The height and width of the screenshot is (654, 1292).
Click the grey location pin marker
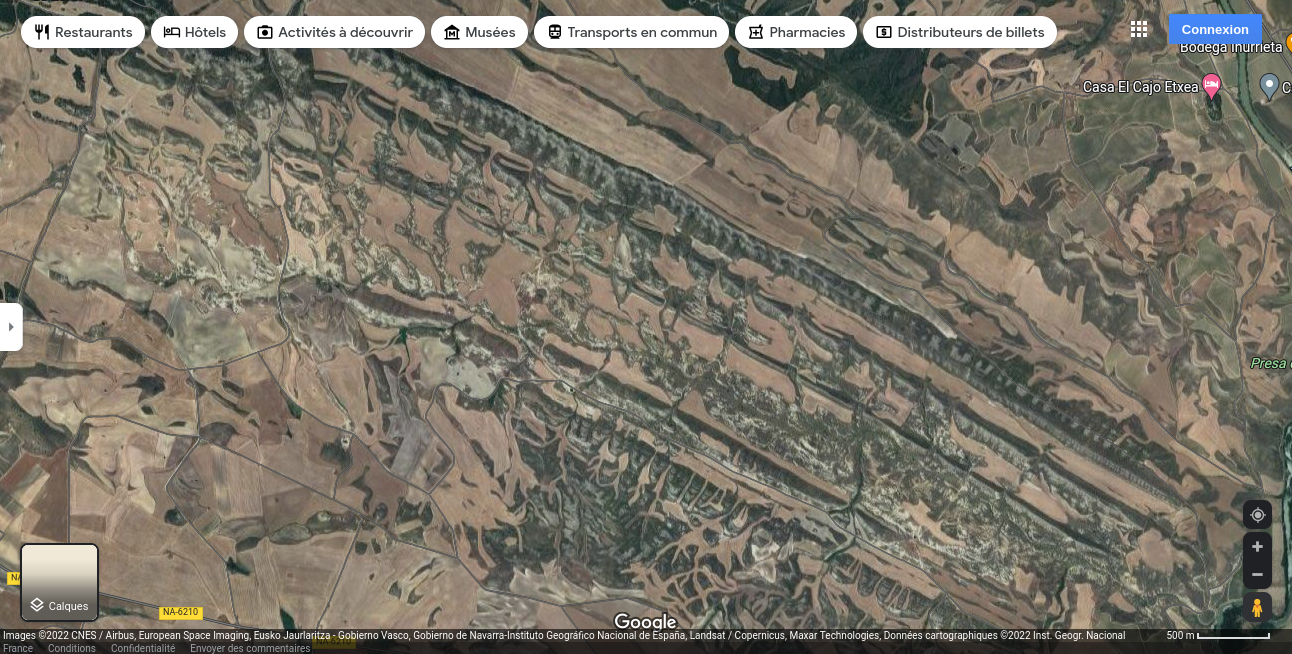[1269, 86]
